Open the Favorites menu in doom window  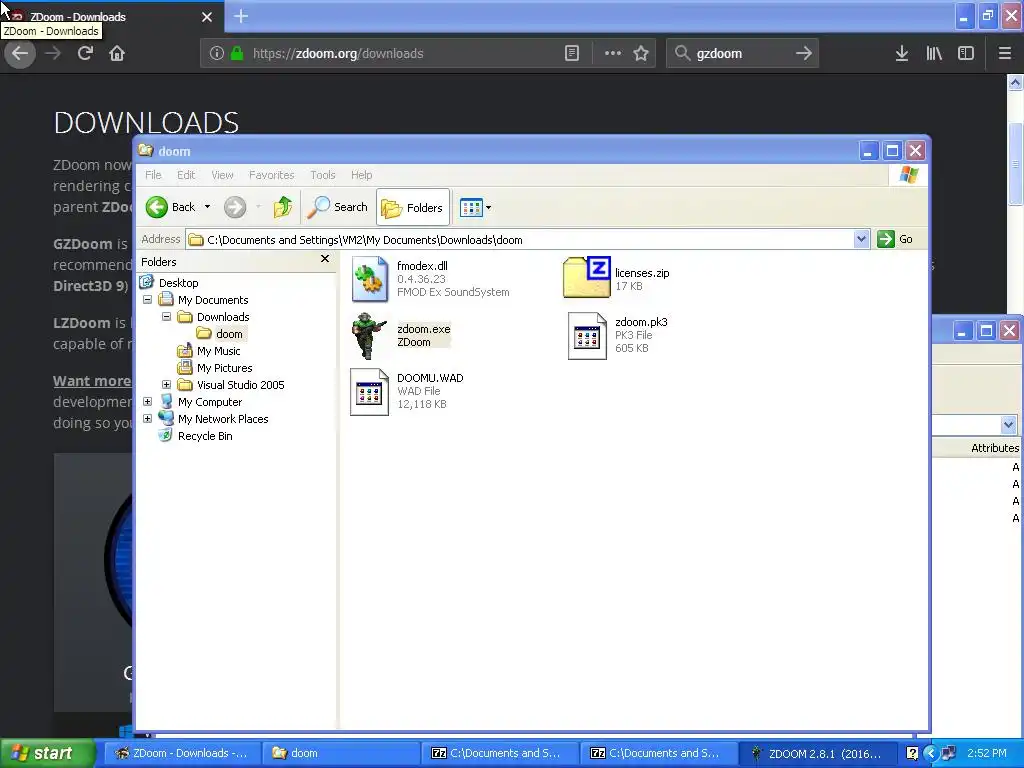point(271,175)
